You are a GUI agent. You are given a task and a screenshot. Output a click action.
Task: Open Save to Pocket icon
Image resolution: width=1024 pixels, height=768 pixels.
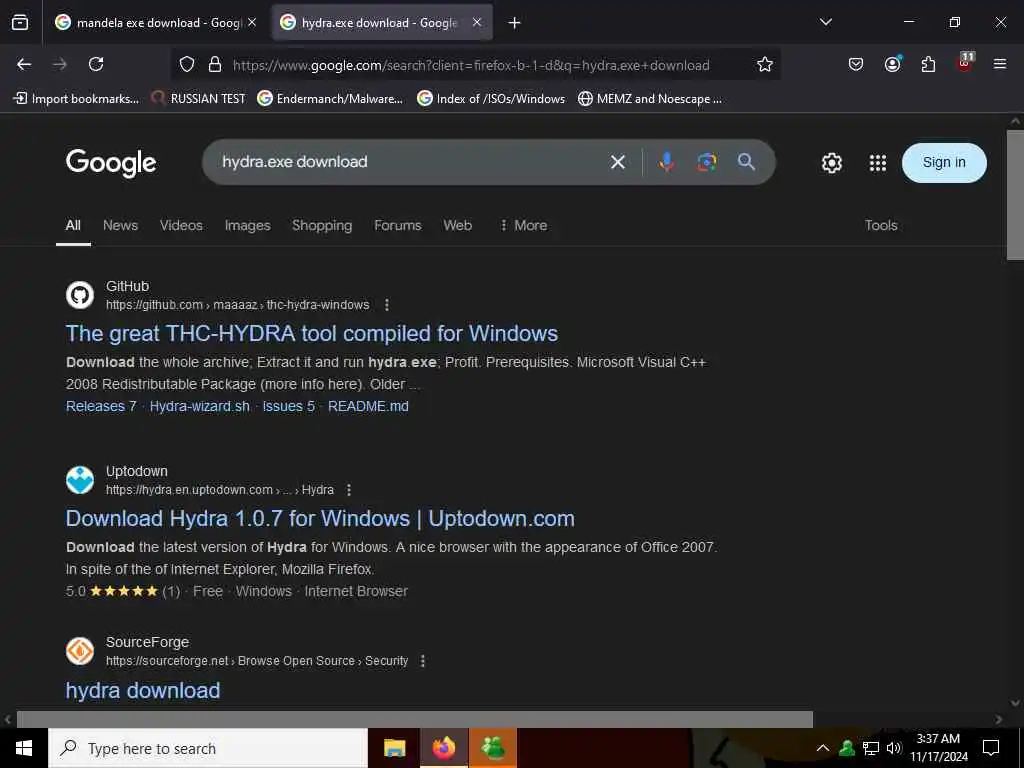pyautogui.click(x=856, y=64)
